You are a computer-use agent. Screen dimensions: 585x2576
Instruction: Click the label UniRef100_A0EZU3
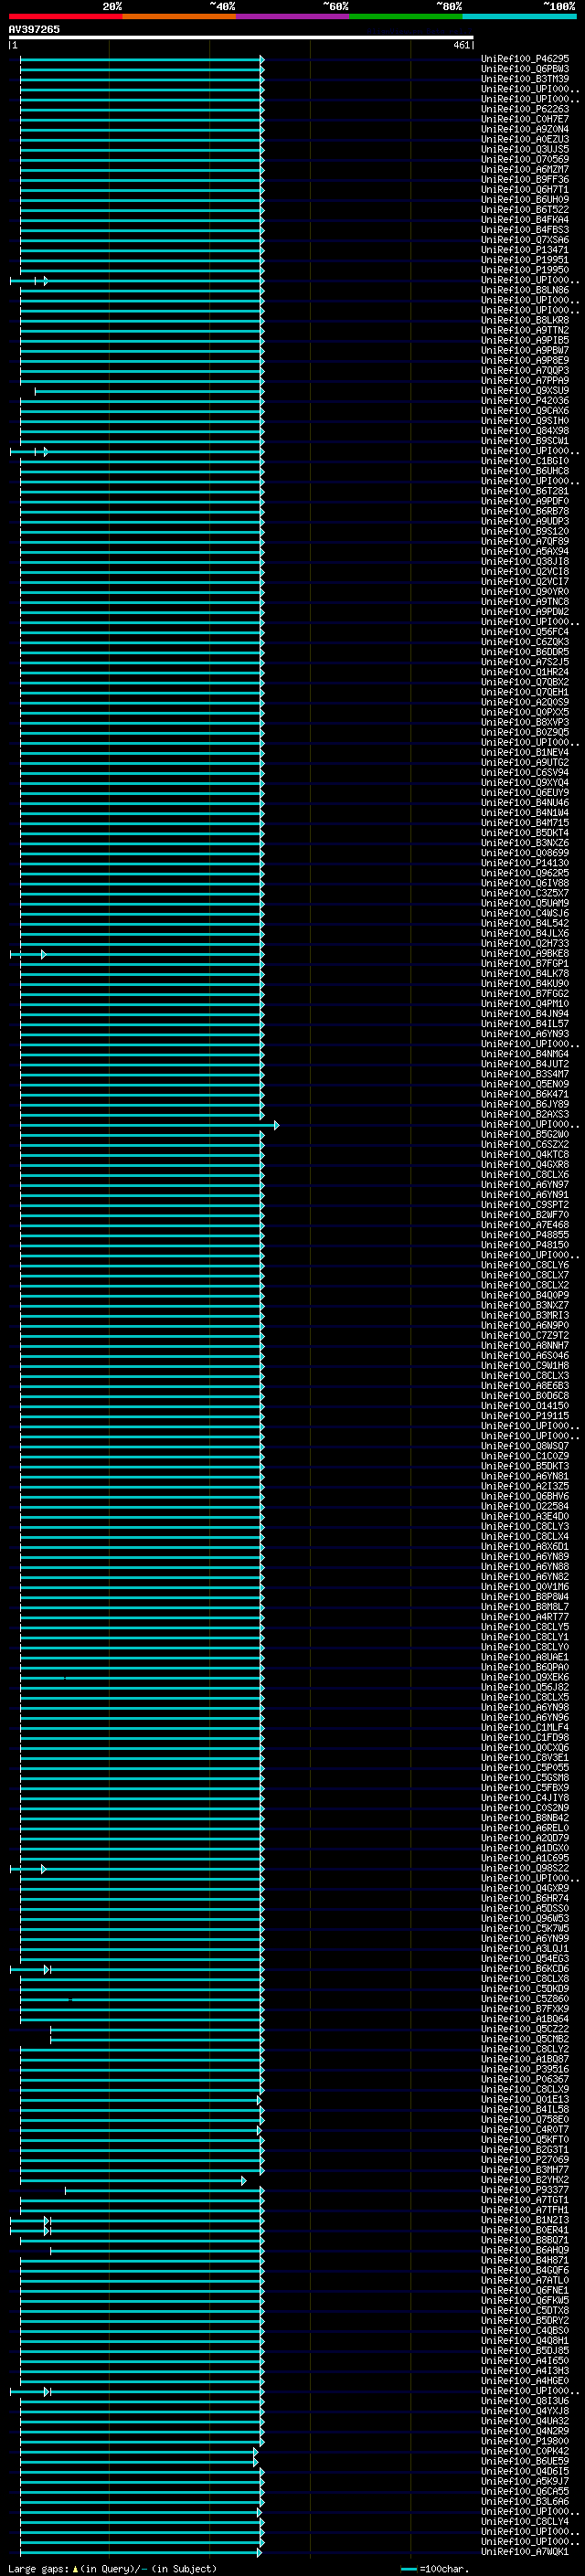tap(525, 139)
